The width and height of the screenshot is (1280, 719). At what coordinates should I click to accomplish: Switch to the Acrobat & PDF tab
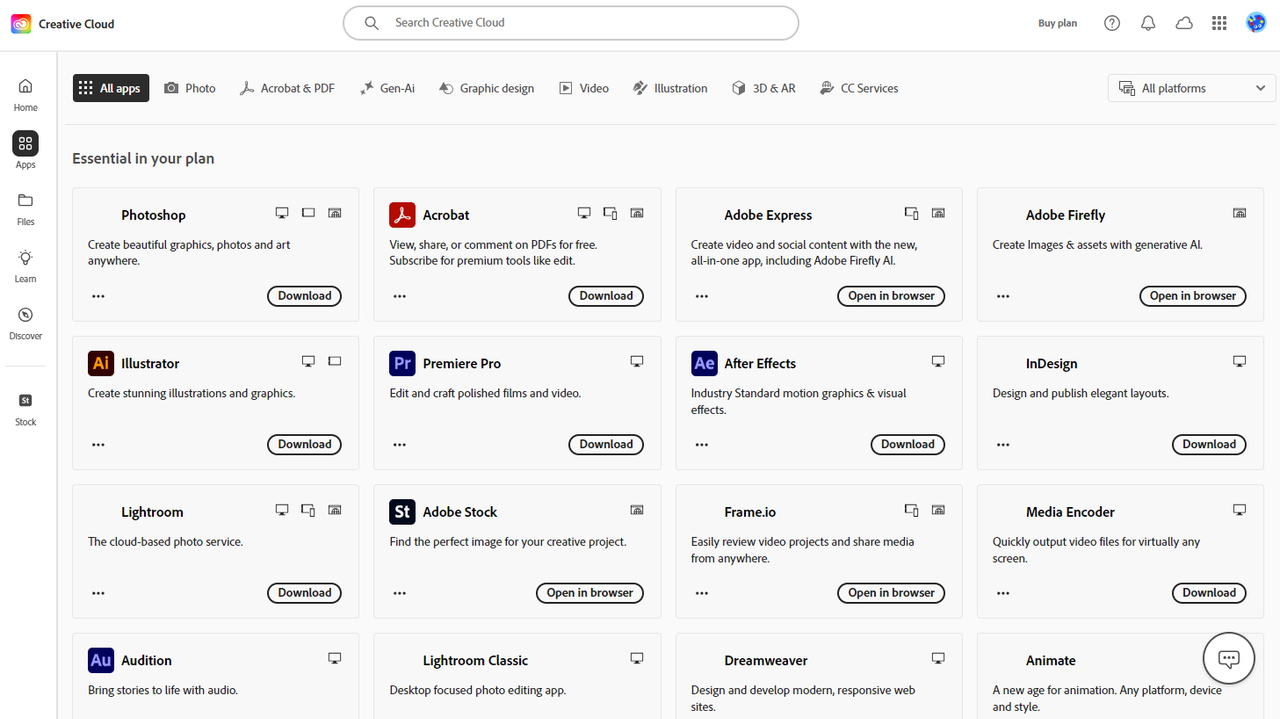click(x=287, y=88)
